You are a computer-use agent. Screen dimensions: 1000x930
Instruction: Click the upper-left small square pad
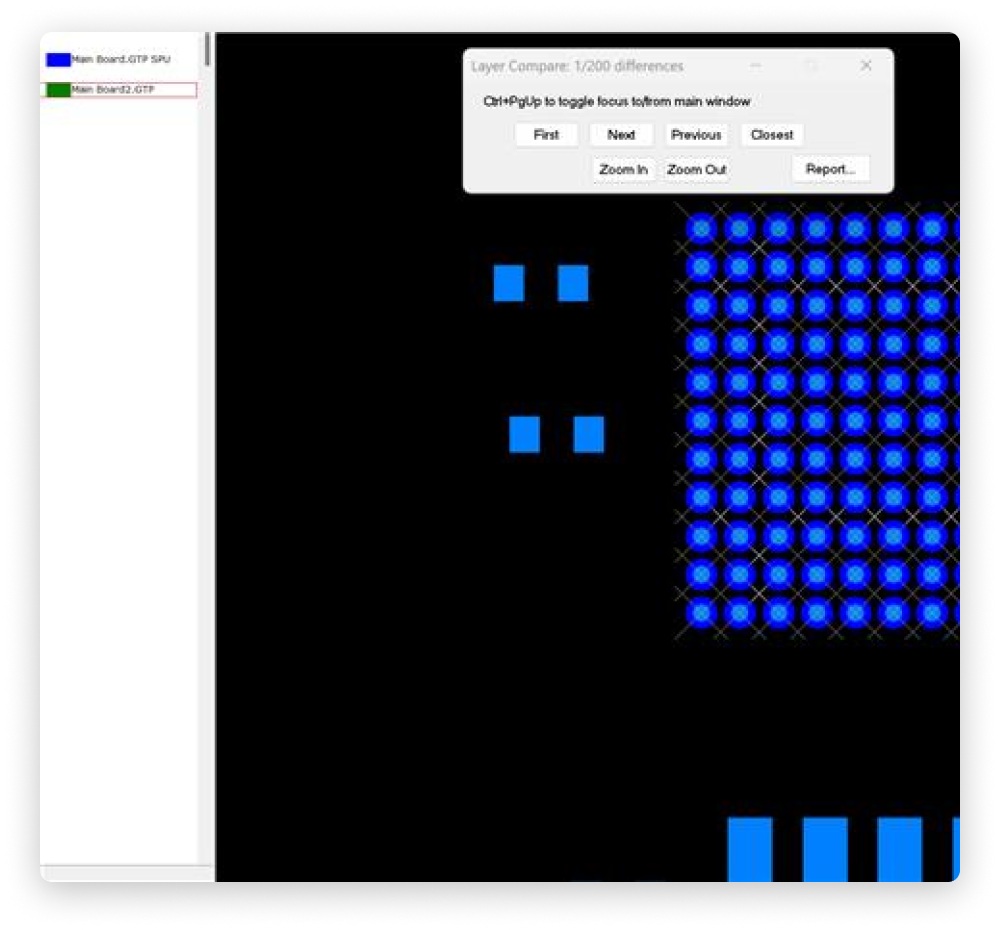[x=509, y=283]
